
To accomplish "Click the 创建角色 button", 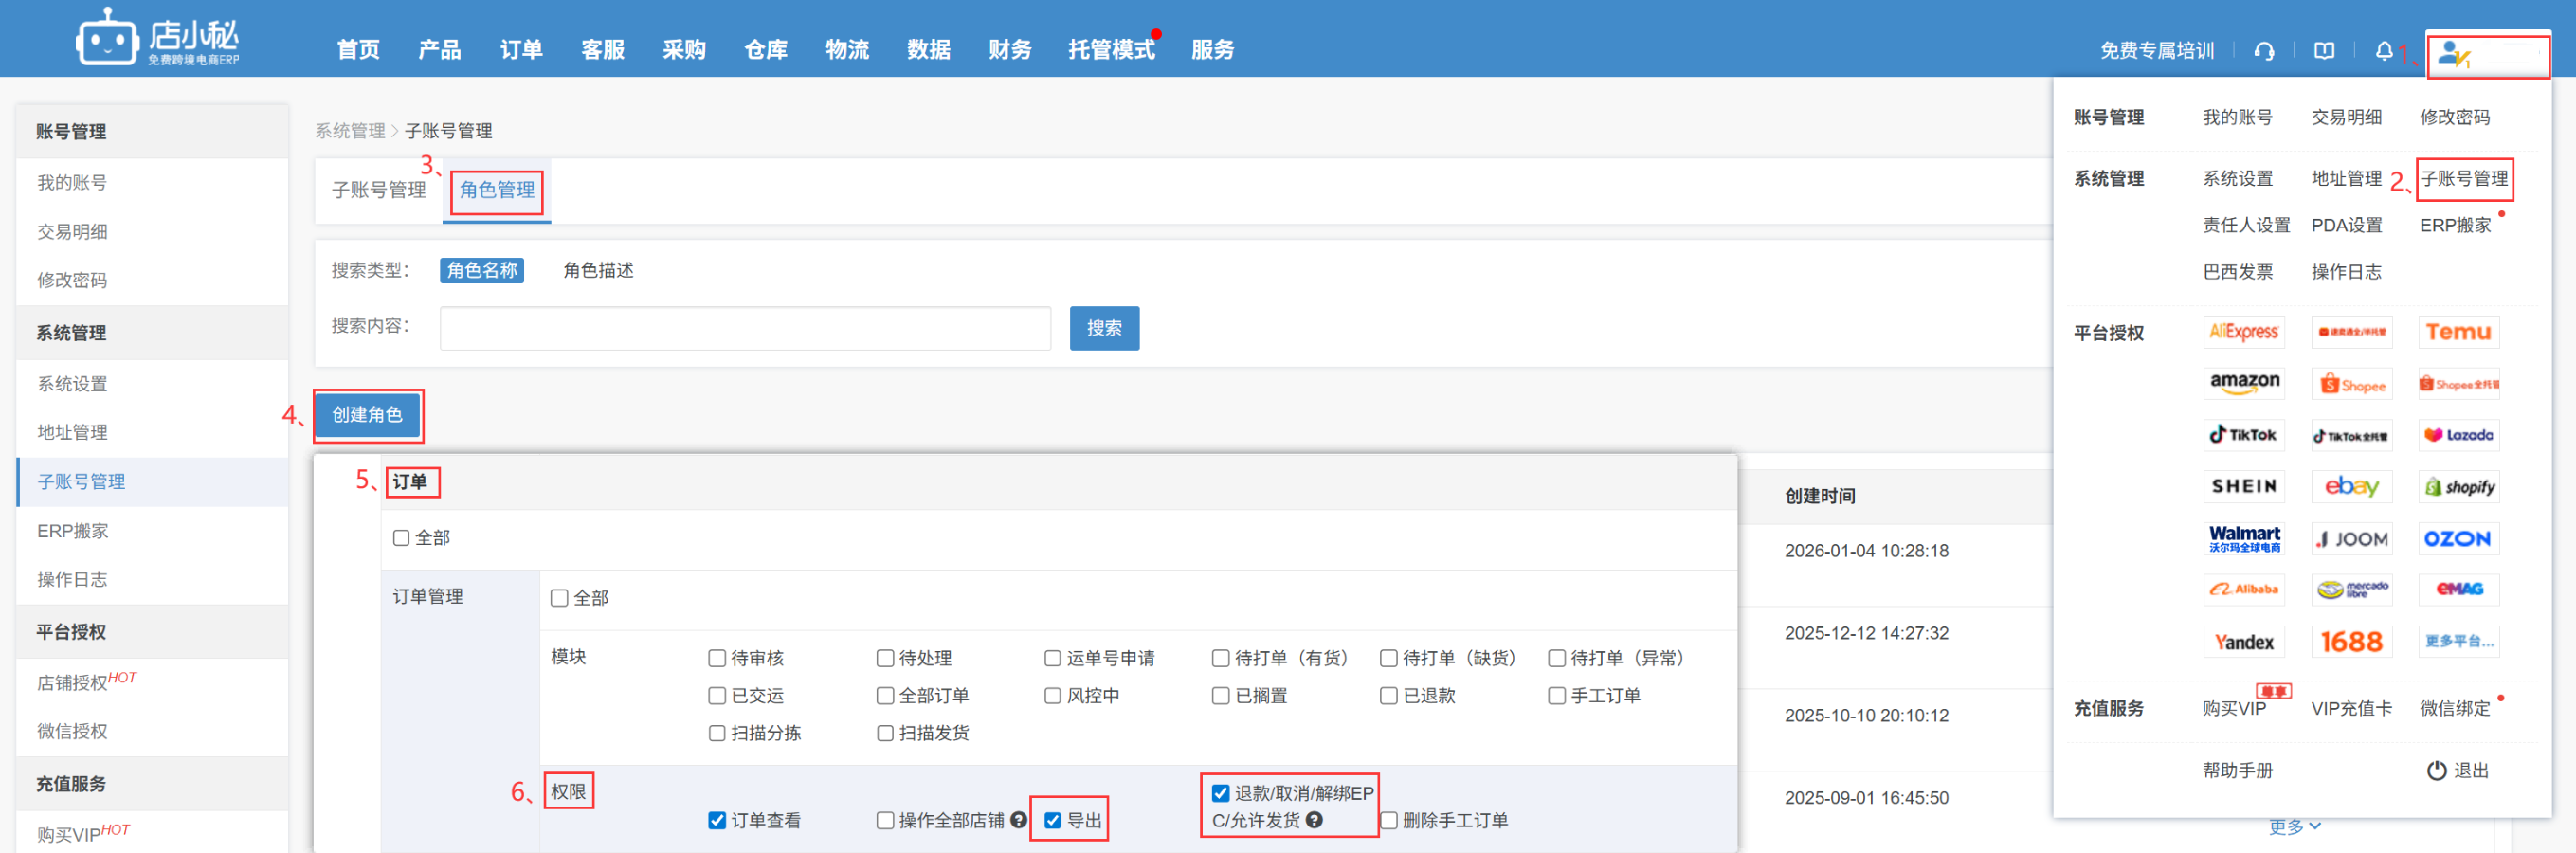I will (x=367, y=415).
